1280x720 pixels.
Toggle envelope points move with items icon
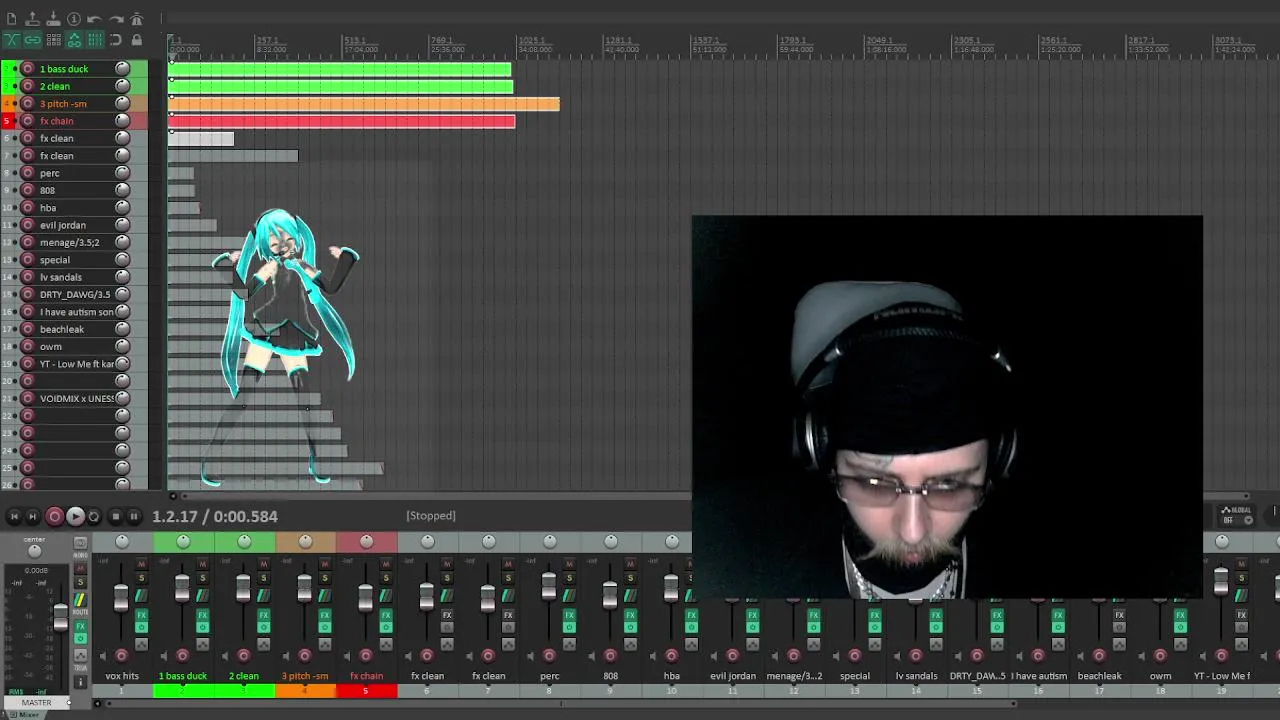(74, 40)
